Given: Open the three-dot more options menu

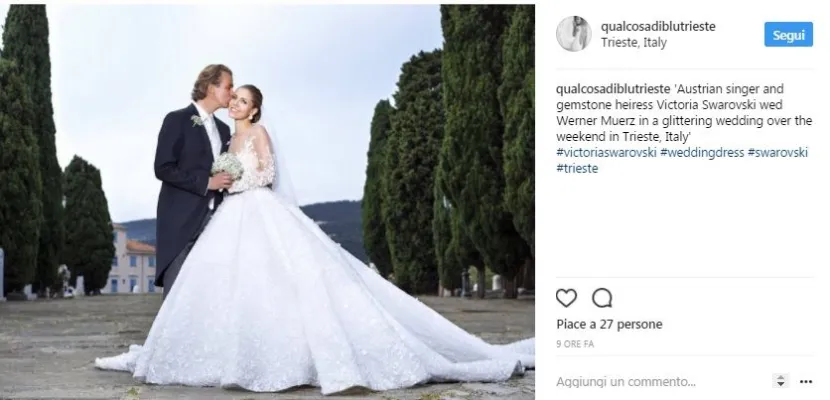Looking at the screenshot, I should point(806,381).
